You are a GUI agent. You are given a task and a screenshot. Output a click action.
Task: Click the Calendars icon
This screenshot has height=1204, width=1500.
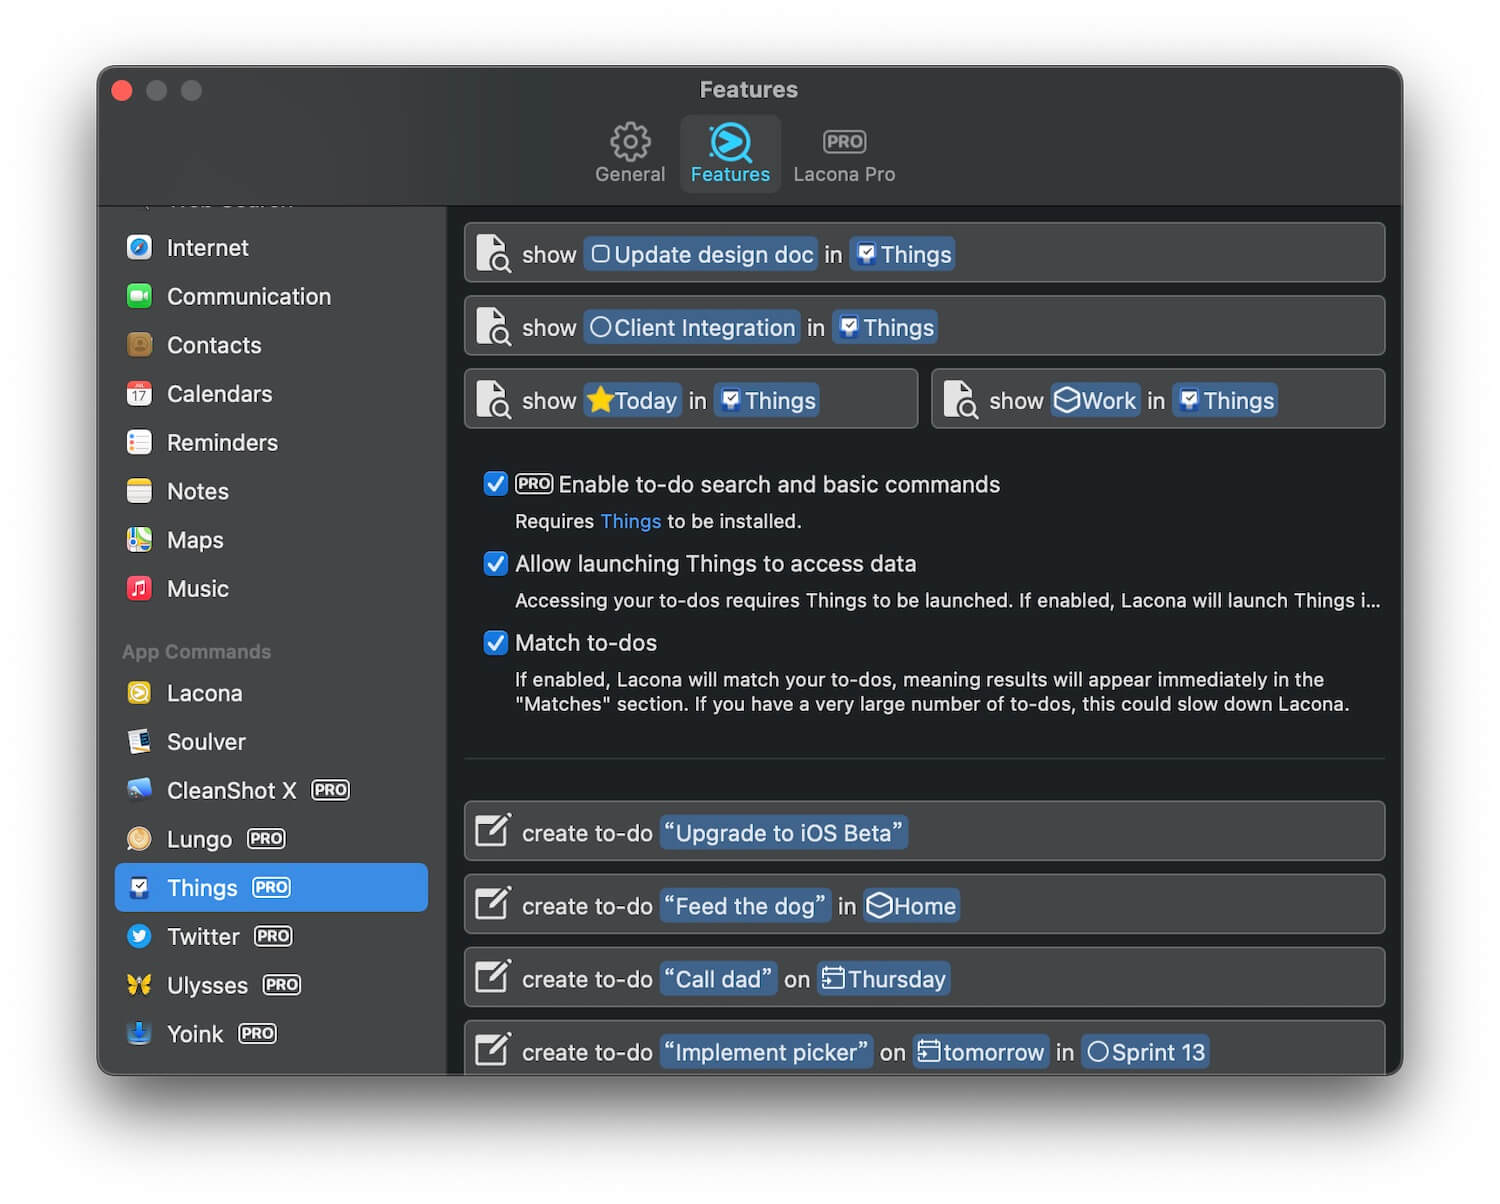point(139,394)
